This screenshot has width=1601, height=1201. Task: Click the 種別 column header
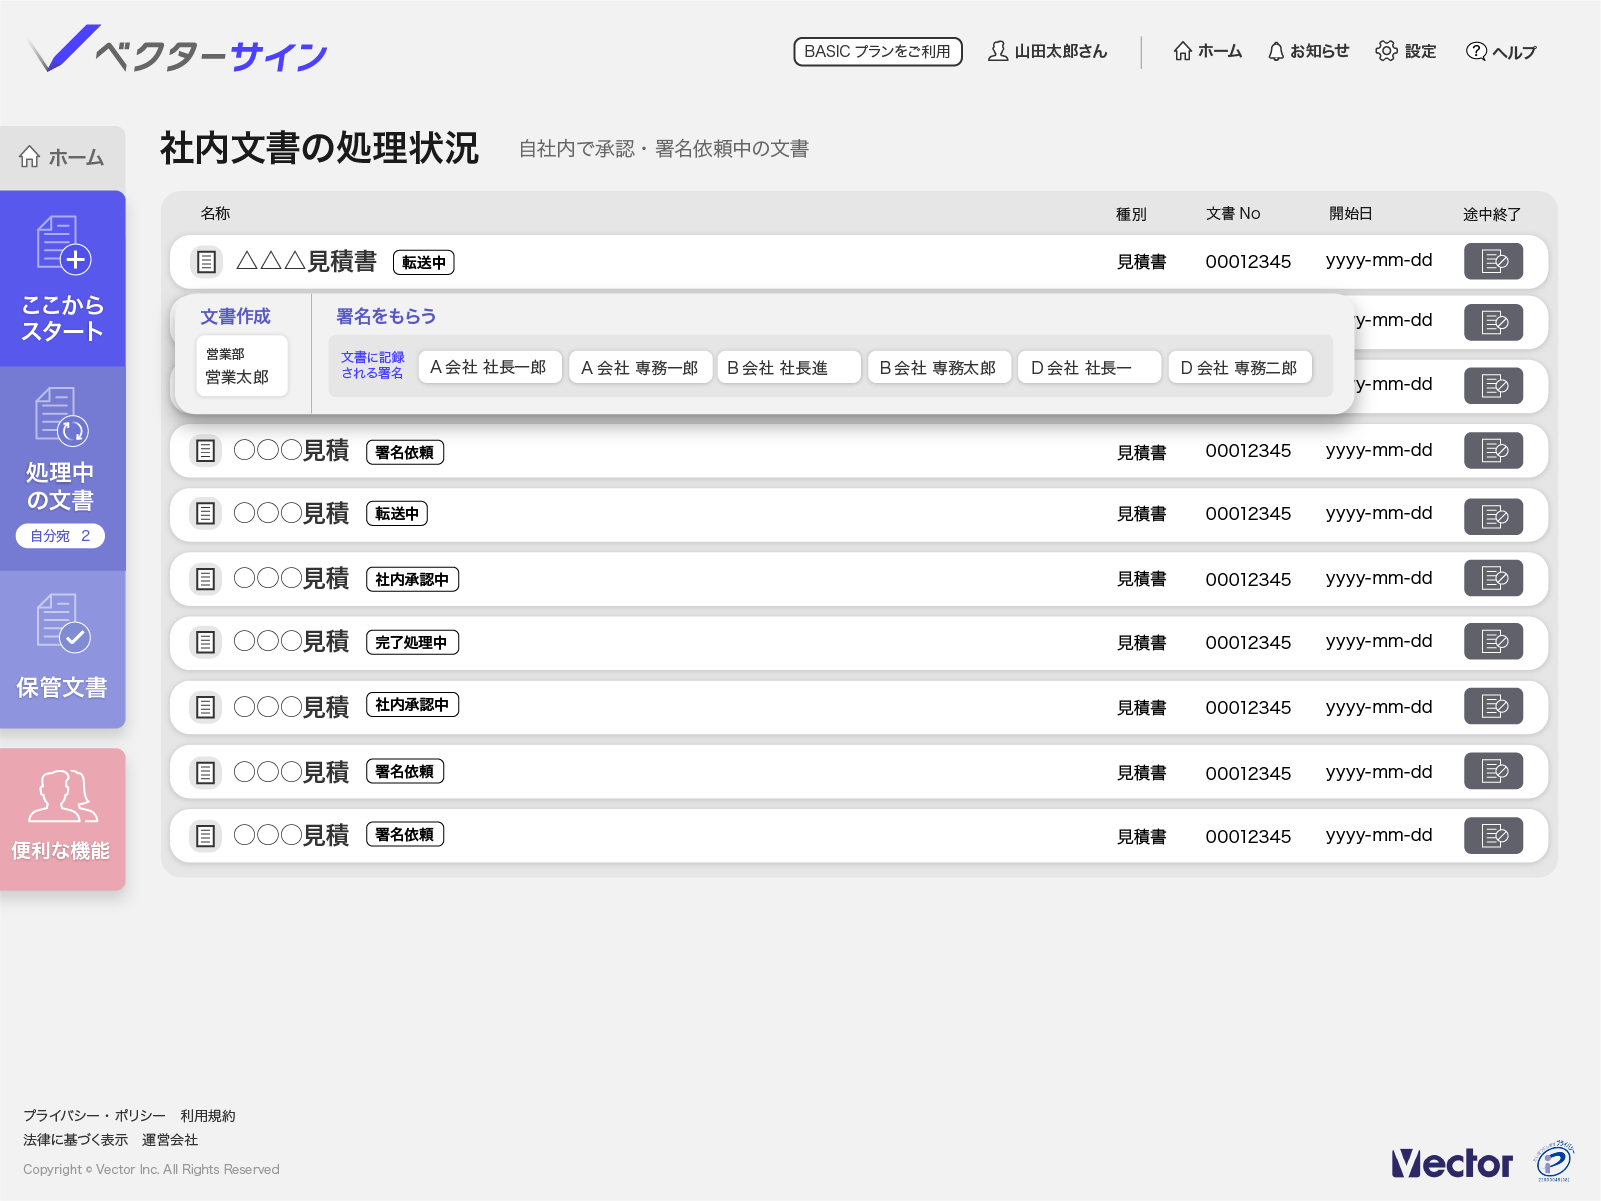pyautogui.click(x=1131, y=214)
